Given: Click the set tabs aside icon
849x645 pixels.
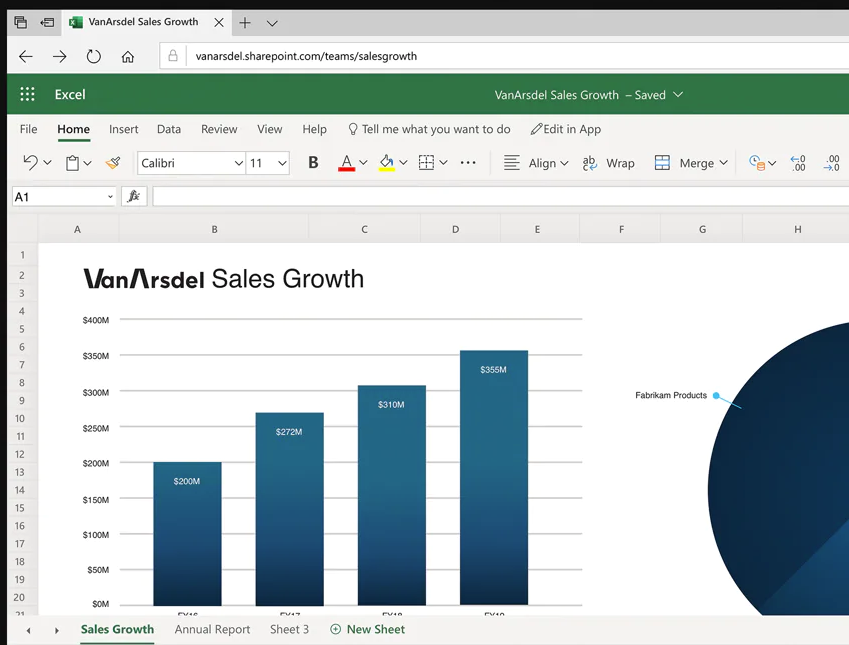Looking at the screenshot, I should (x=48, y=22).
